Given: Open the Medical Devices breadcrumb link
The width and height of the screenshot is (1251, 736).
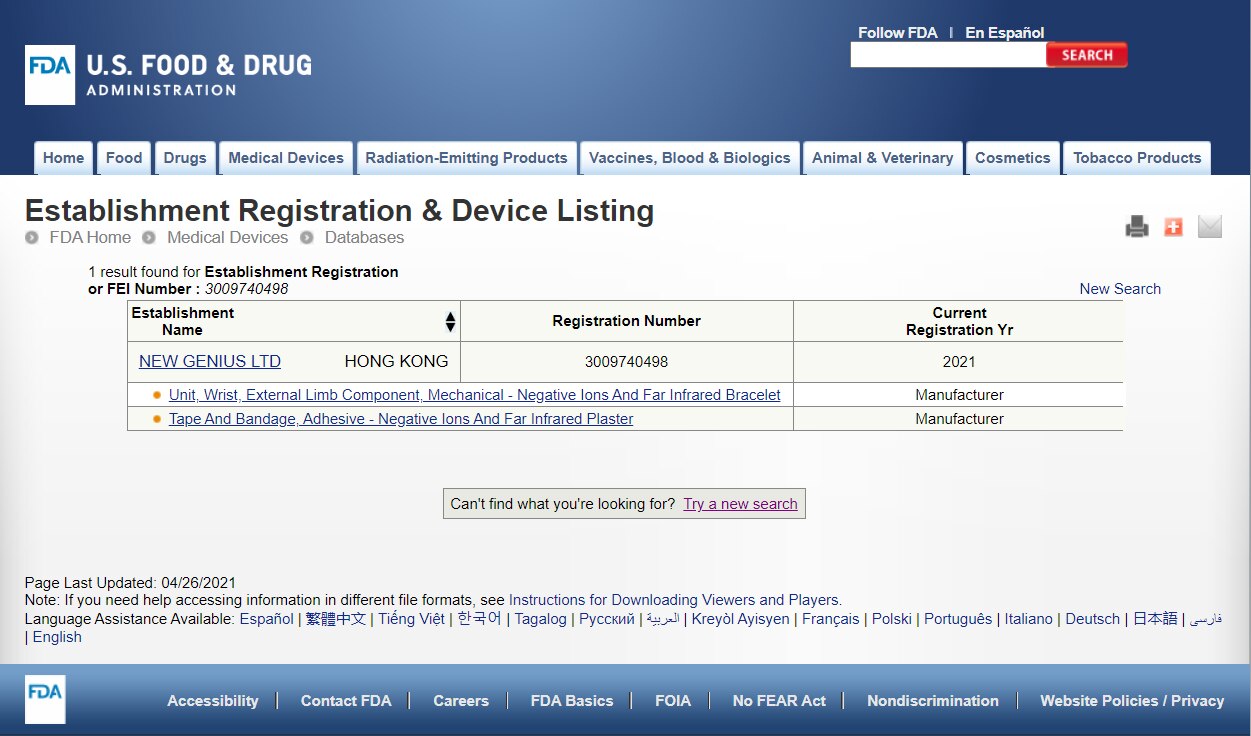Looking at the screenshot, I should (x=227, y=238).
